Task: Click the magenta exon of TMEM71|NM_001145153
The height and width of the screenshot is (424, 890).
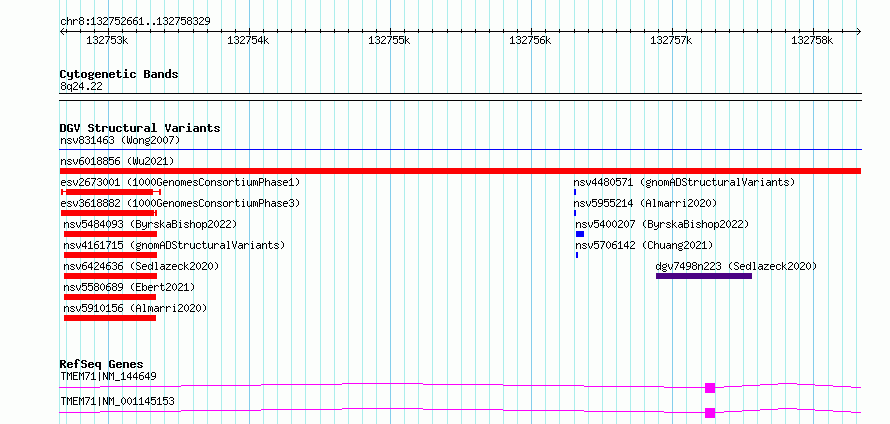Action: pos(710,413)
